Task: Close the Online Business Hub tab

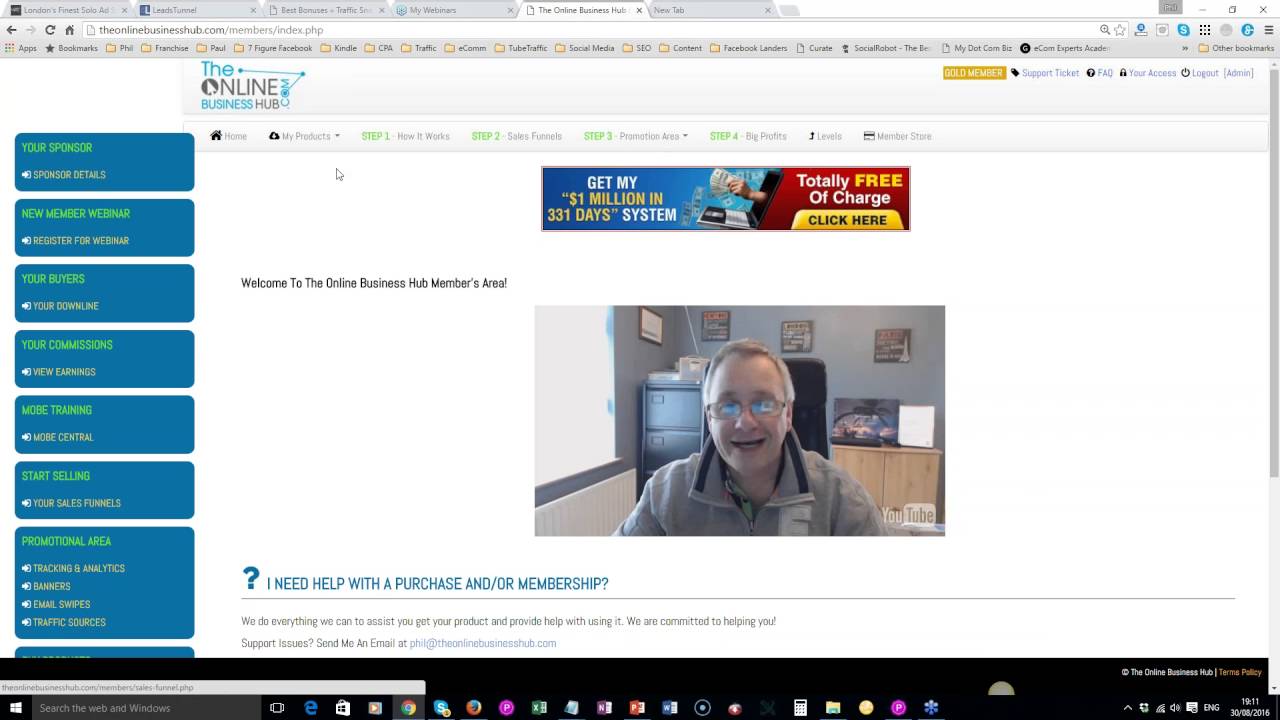Action: tap(639, 10)
